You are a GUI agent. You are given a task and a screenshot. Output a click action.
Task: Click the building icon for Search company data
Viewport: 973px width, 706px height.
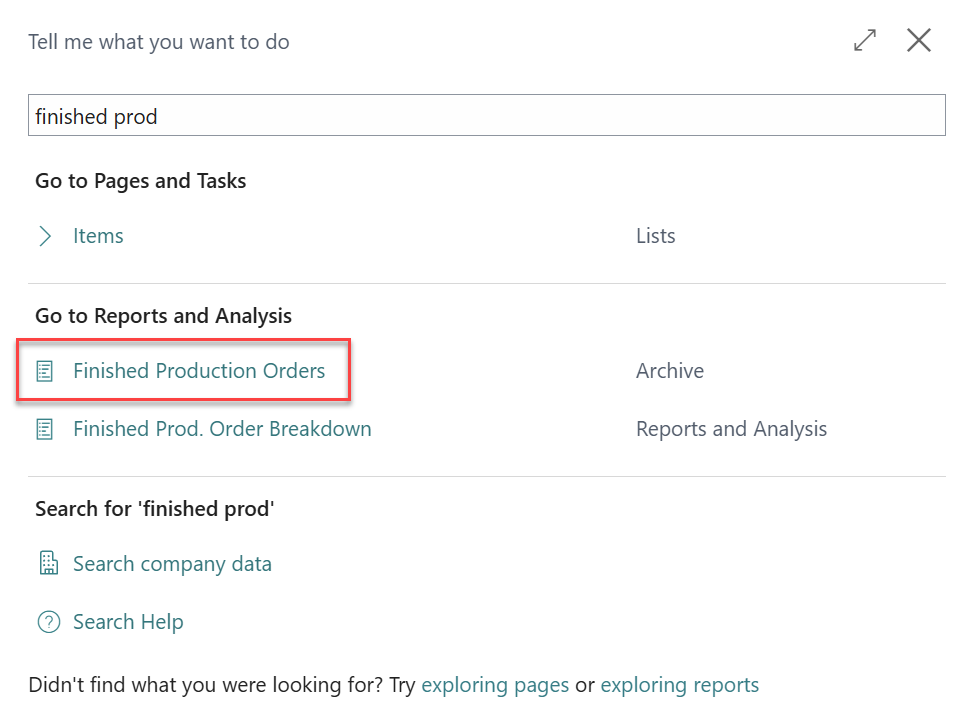coord(47,563)
